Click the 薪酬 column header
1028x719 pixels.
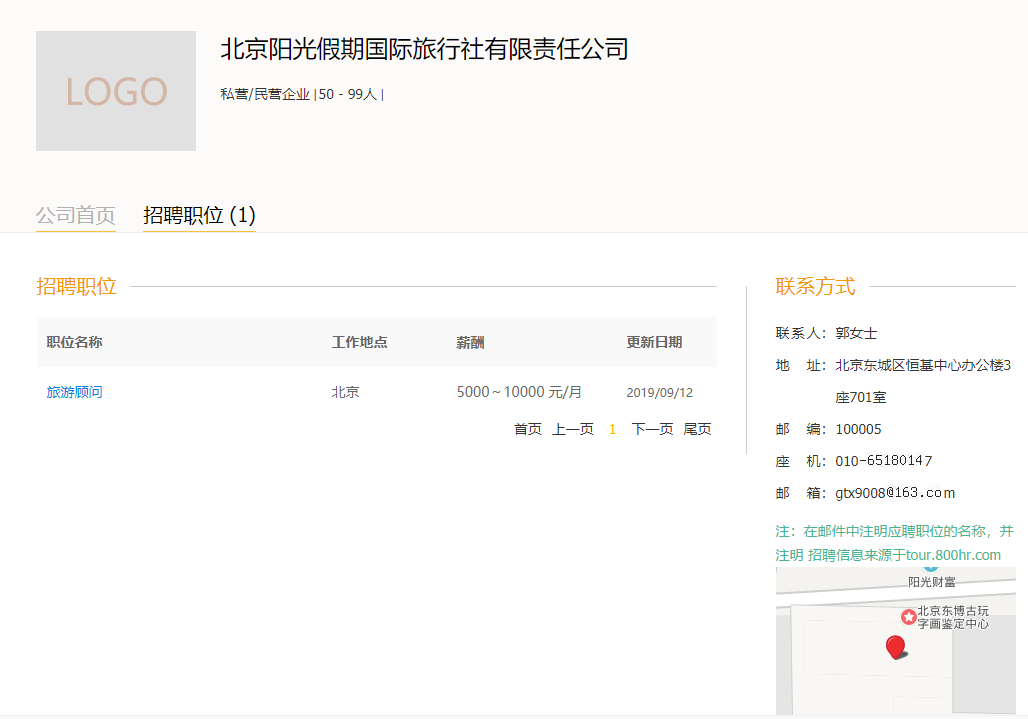[x=470, y=342]
